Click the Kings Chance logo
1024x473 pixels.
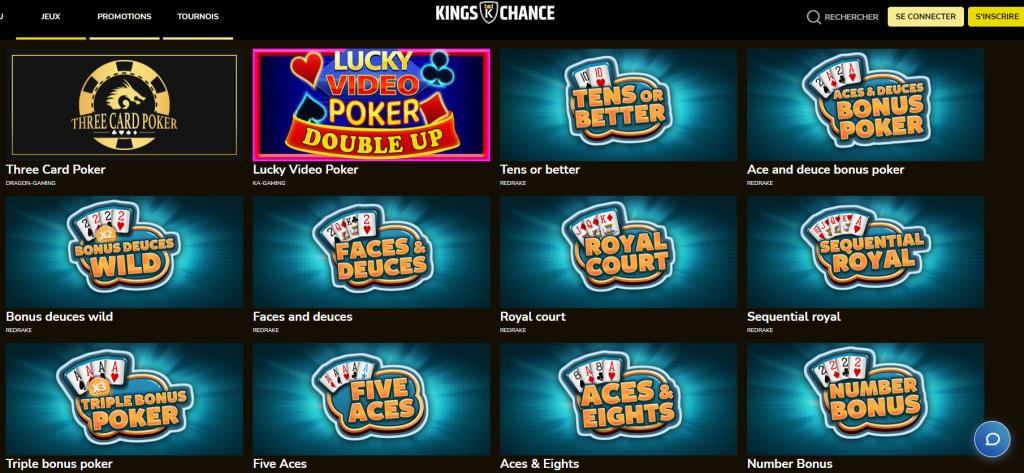[x=495, y=12]
